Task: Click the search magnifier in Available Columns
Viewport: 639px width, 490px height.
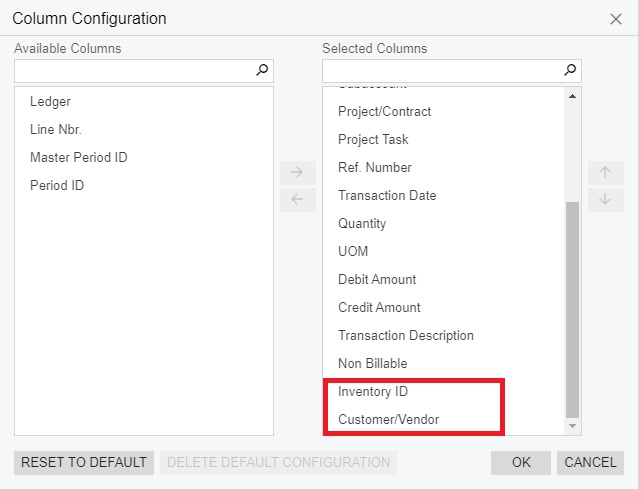Action: pyautogui.click(x=262, y=70)
